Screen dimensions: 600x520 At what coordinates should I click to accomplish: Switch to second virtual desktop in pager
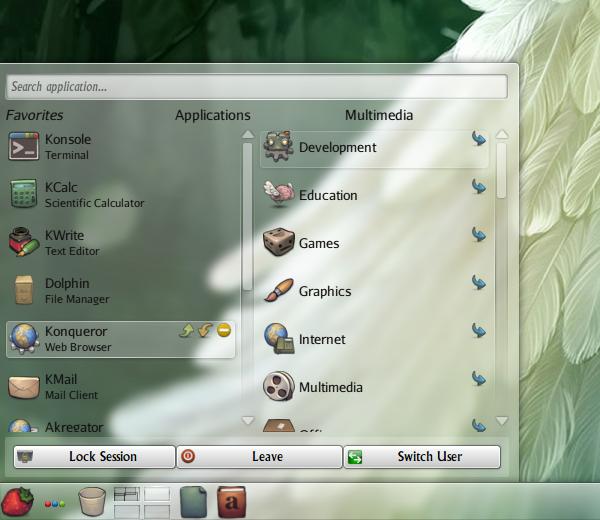157,494
